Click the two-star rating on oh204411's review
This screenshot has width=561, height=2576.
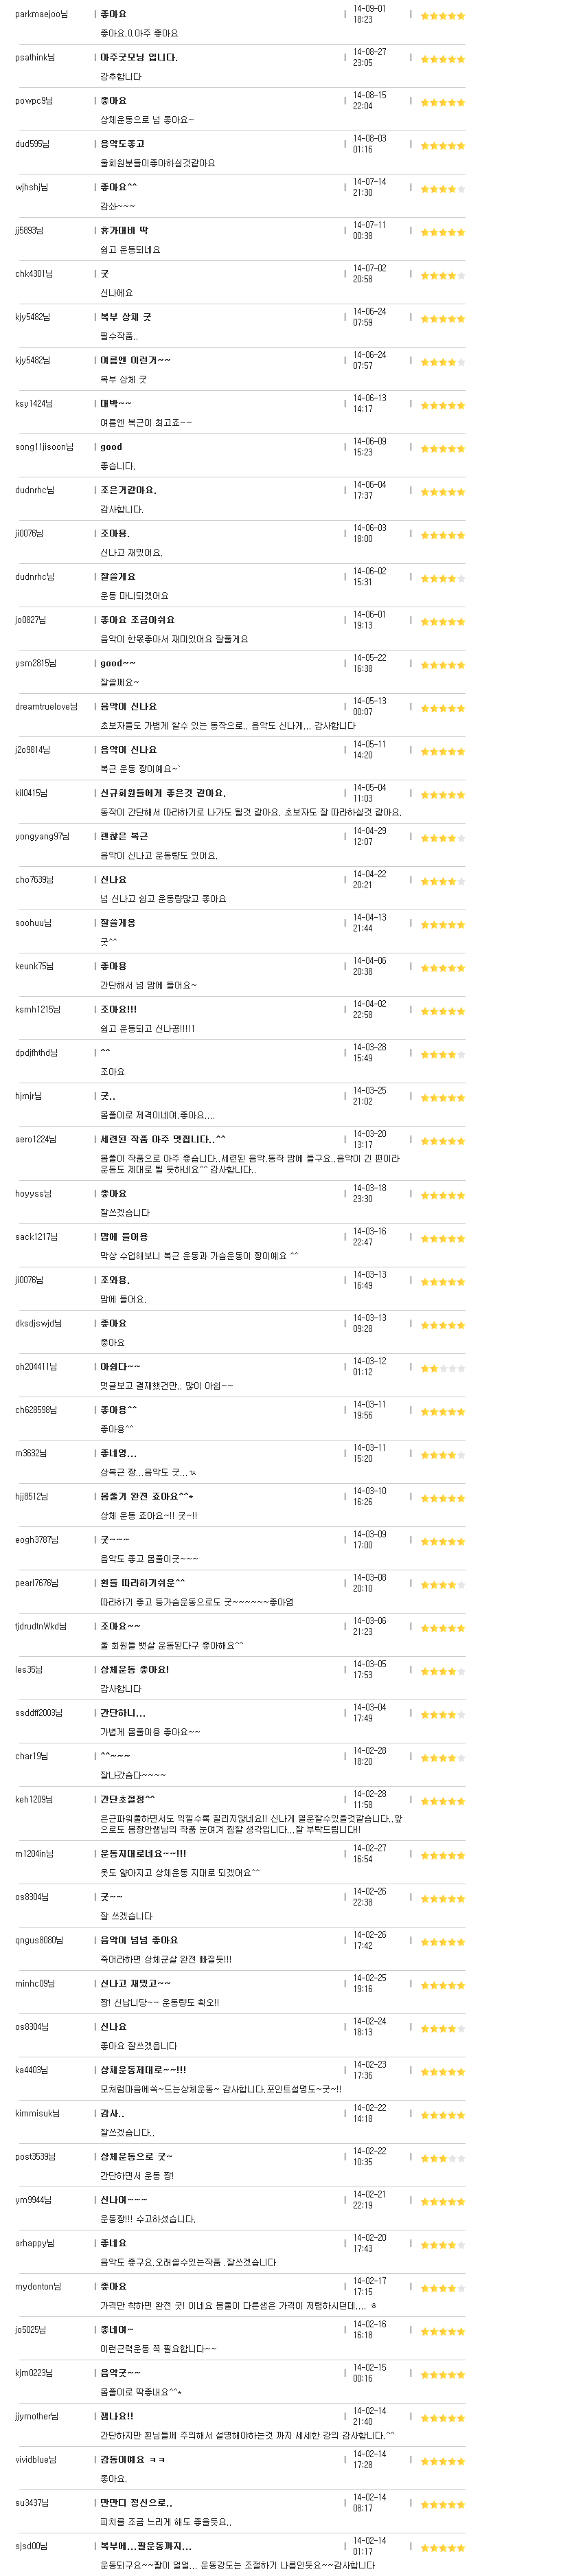tap(442, 1368)
